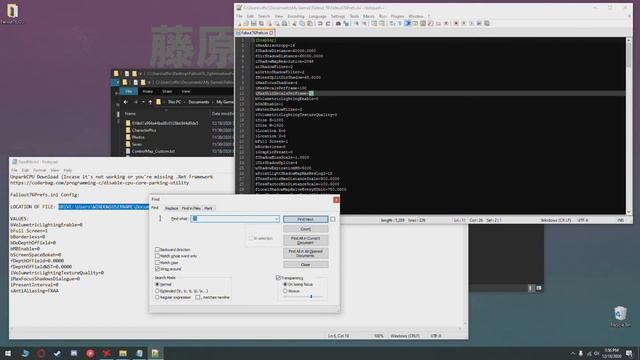
Task: Open the Recycle Bin desktop icon
Action: 620,316
